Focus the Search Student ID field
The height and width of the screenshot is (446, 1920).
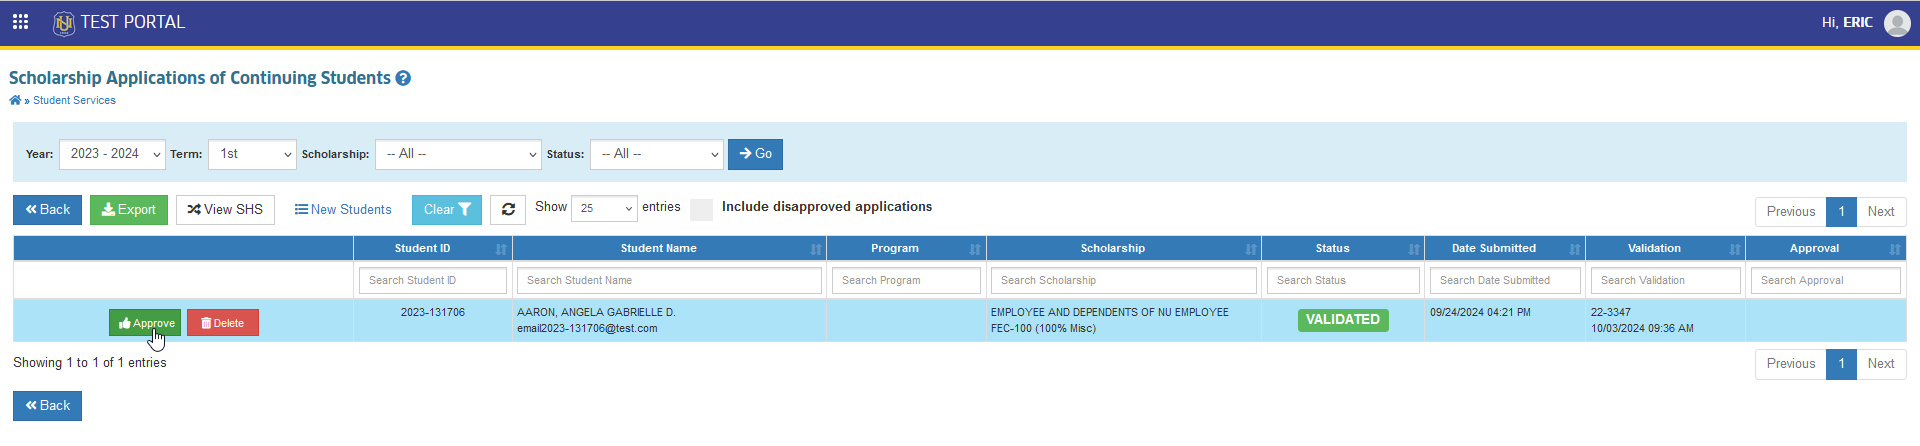[x=433, y=281]
